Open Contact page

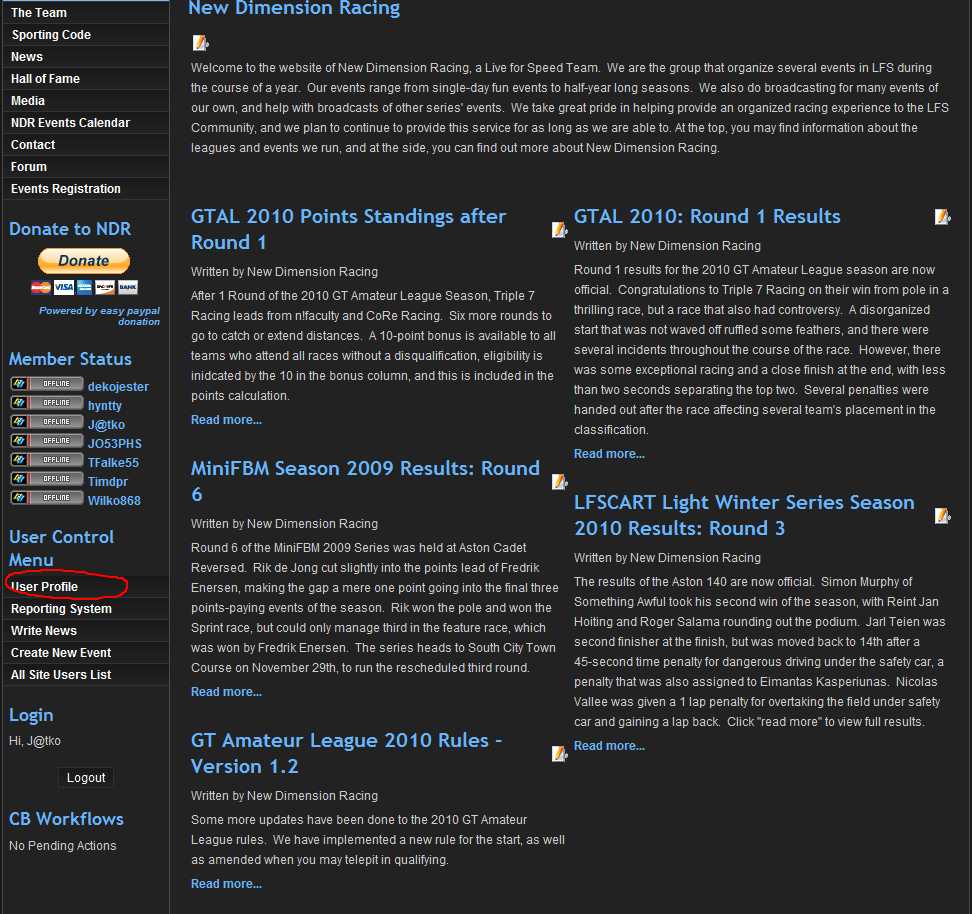pyautogui.click(x=86, y=144)
